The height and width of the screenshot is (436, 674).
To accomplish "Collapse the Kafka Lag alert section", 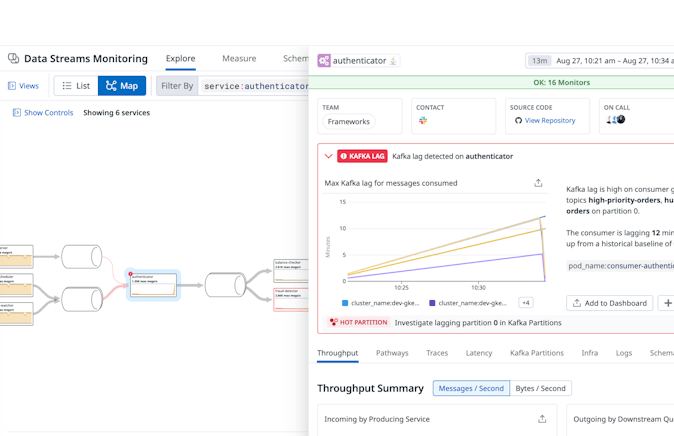I will pyautogui.click(x=328, y=156).
